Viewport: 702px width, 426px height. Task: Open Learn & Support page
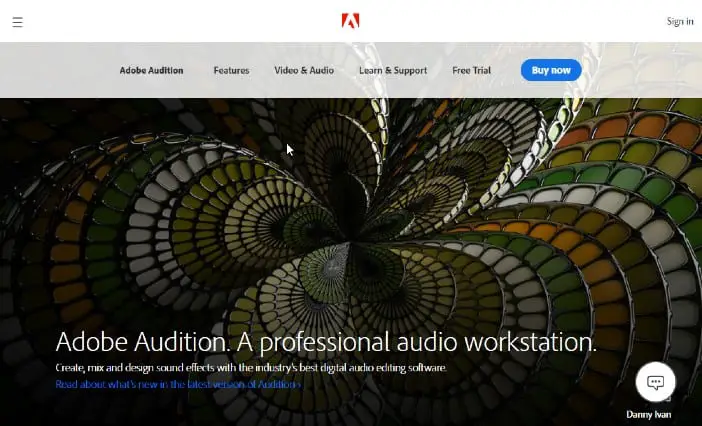393,70
